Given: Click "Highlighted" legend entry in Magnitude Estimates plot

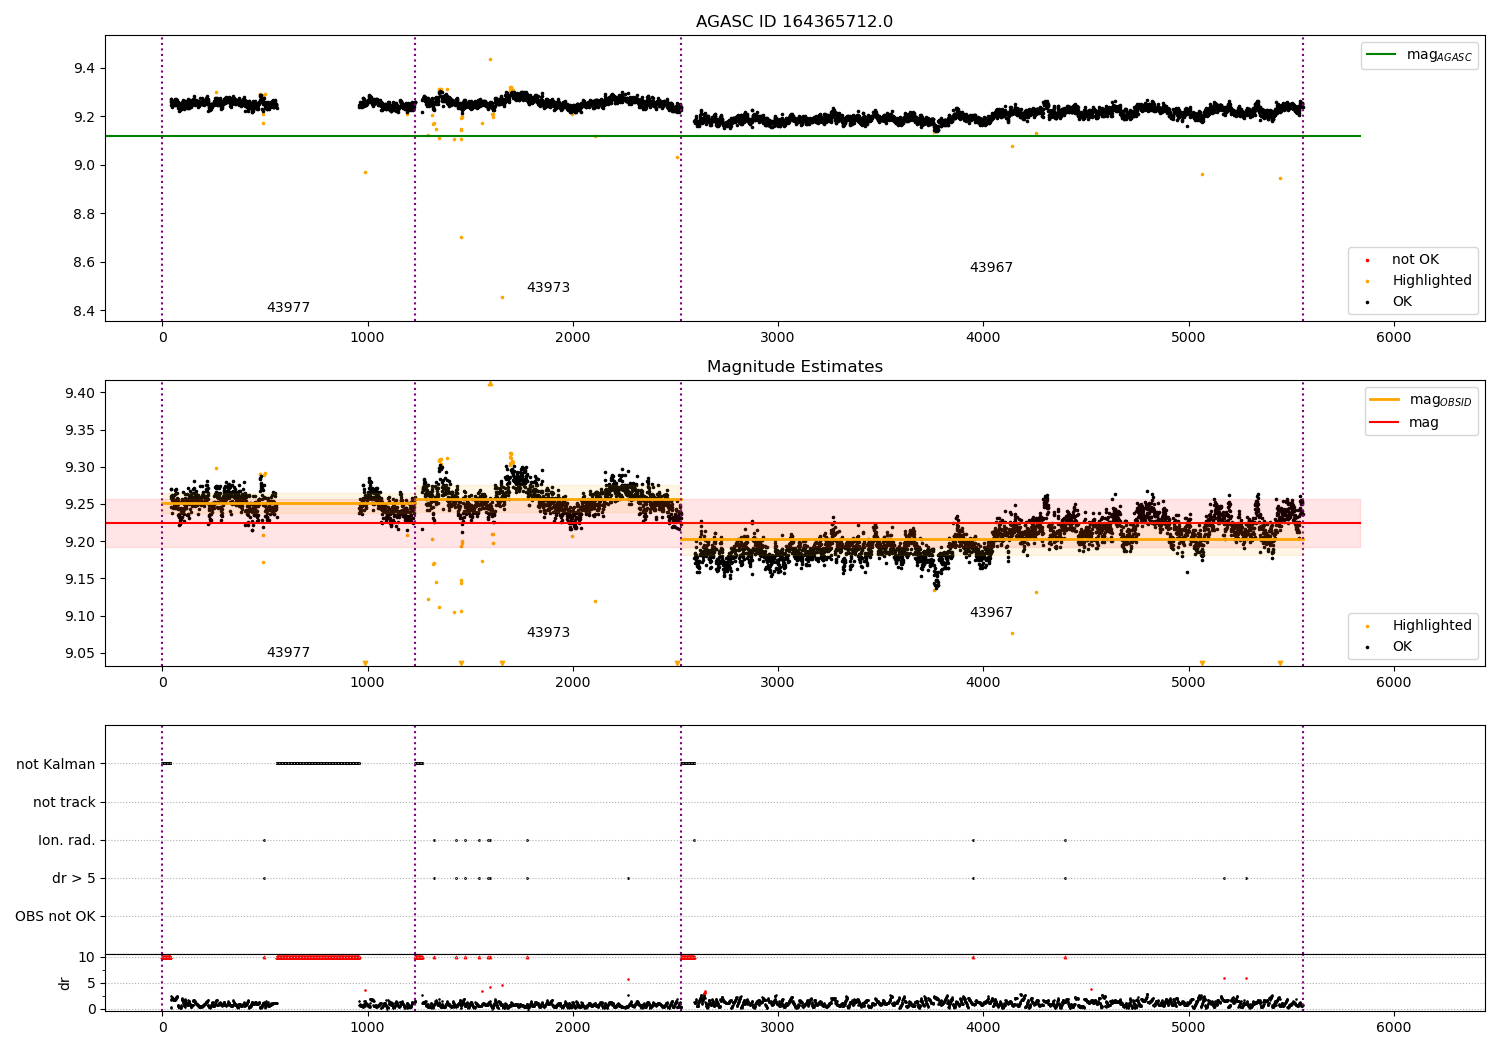Looking at the screenshot, I should click(x=1432, y=626).
